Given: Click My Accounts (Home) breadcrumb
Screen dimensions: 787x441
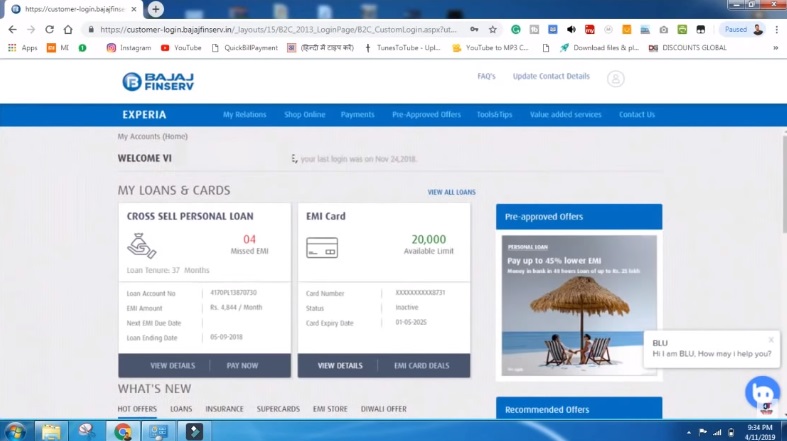Looking at the screenshot, I should pyautogui.click(x=153, y=136).
